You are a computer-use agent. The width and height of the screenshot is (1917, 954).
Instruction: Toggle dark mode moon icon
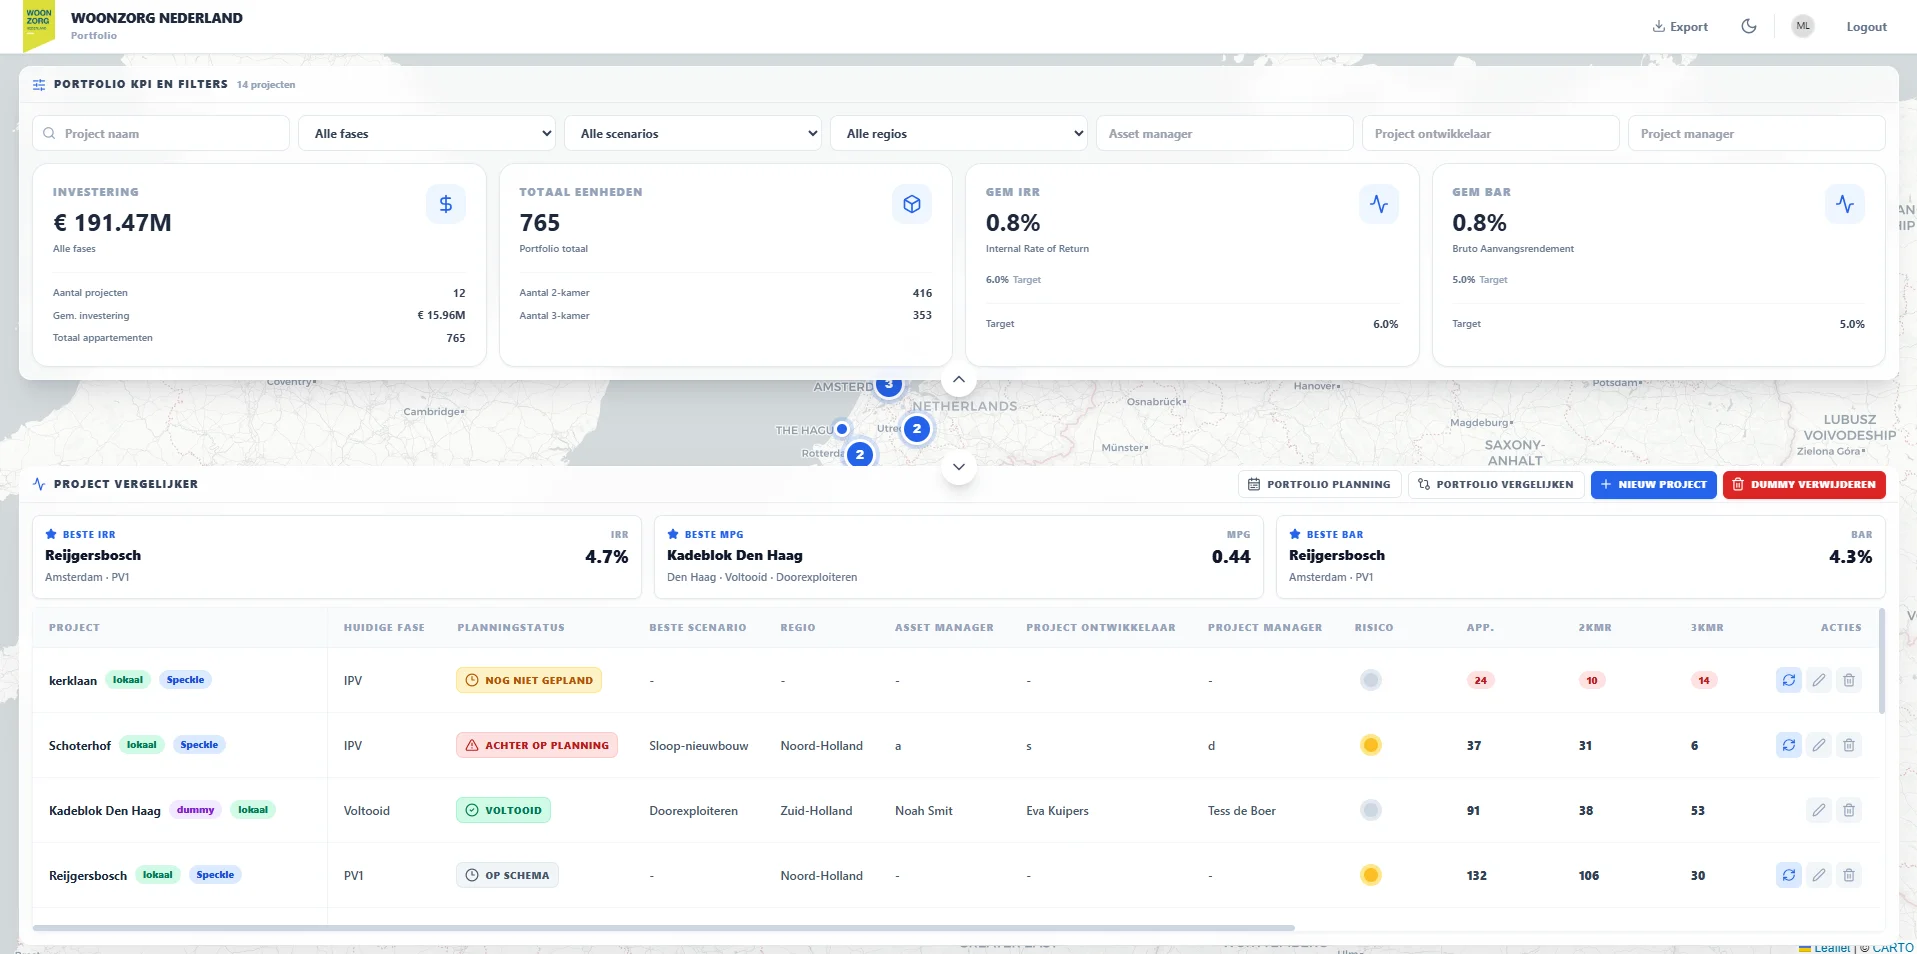(x=1749, y=27)
